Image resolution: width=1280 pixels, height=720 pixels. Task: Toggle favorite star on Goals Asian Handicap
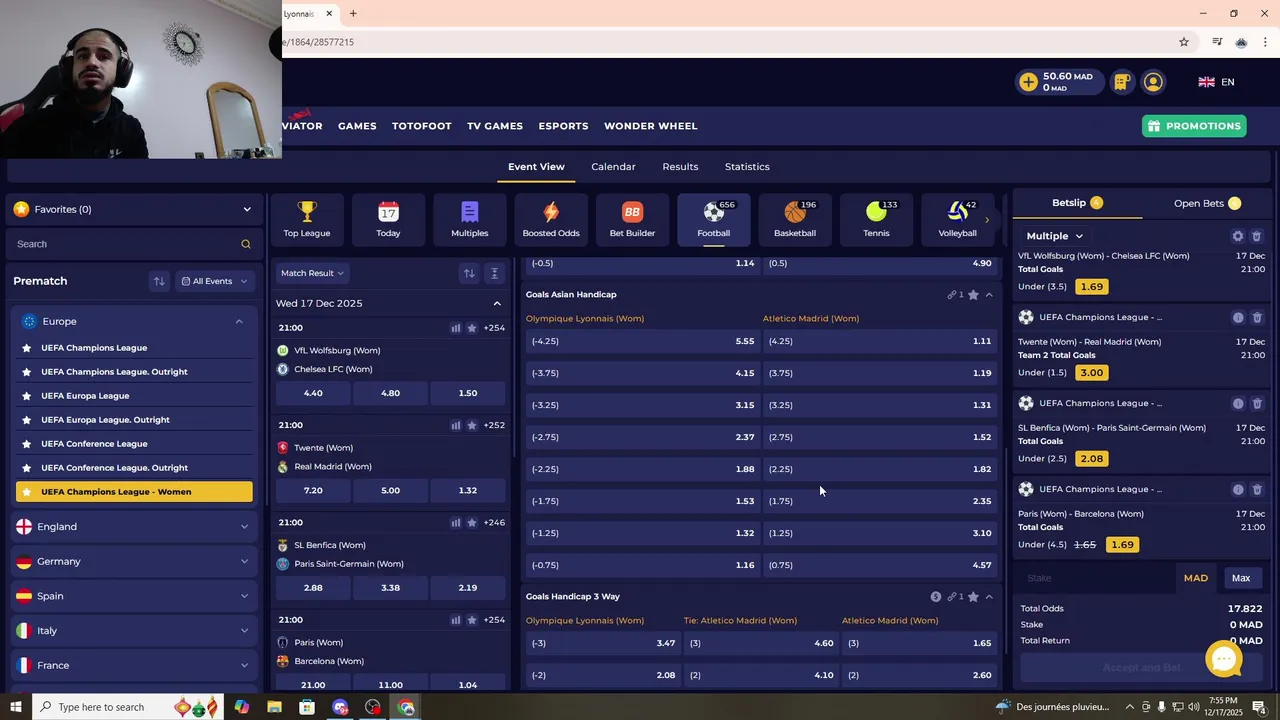(973, 295)
